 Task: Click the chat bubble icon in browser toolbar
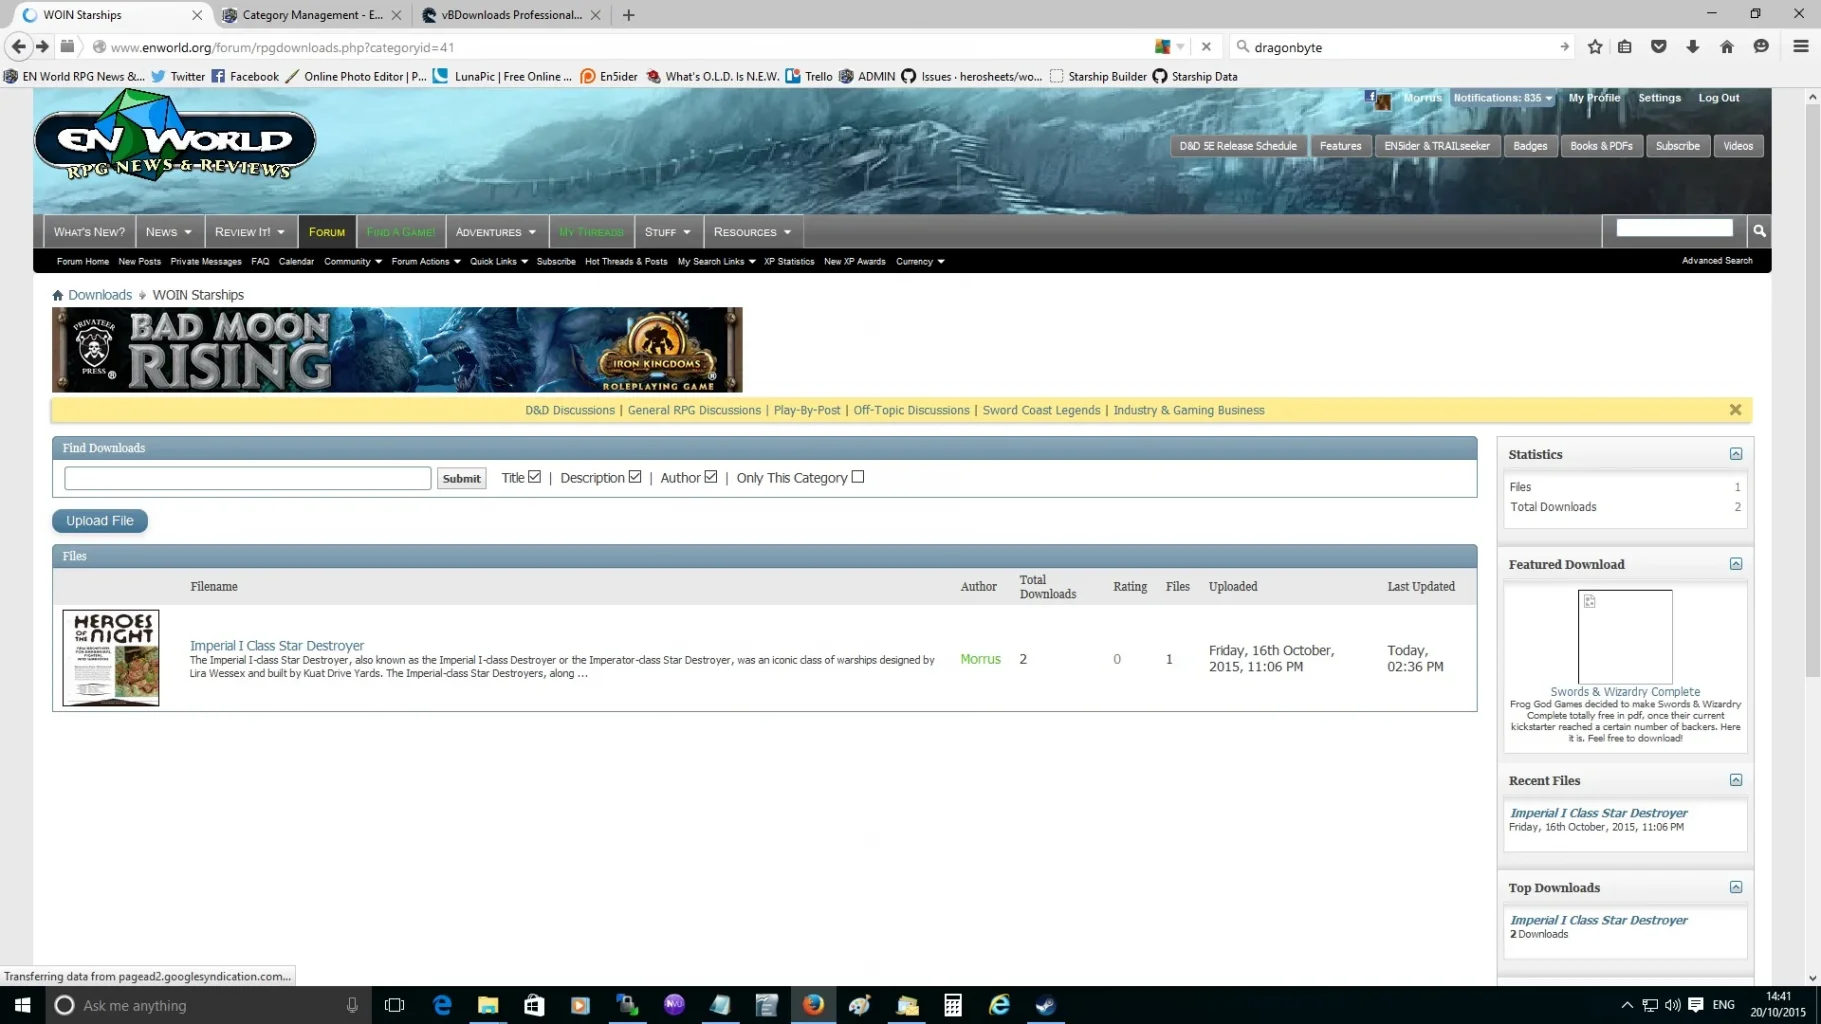pyautogui.click(x=1761, y=47)
